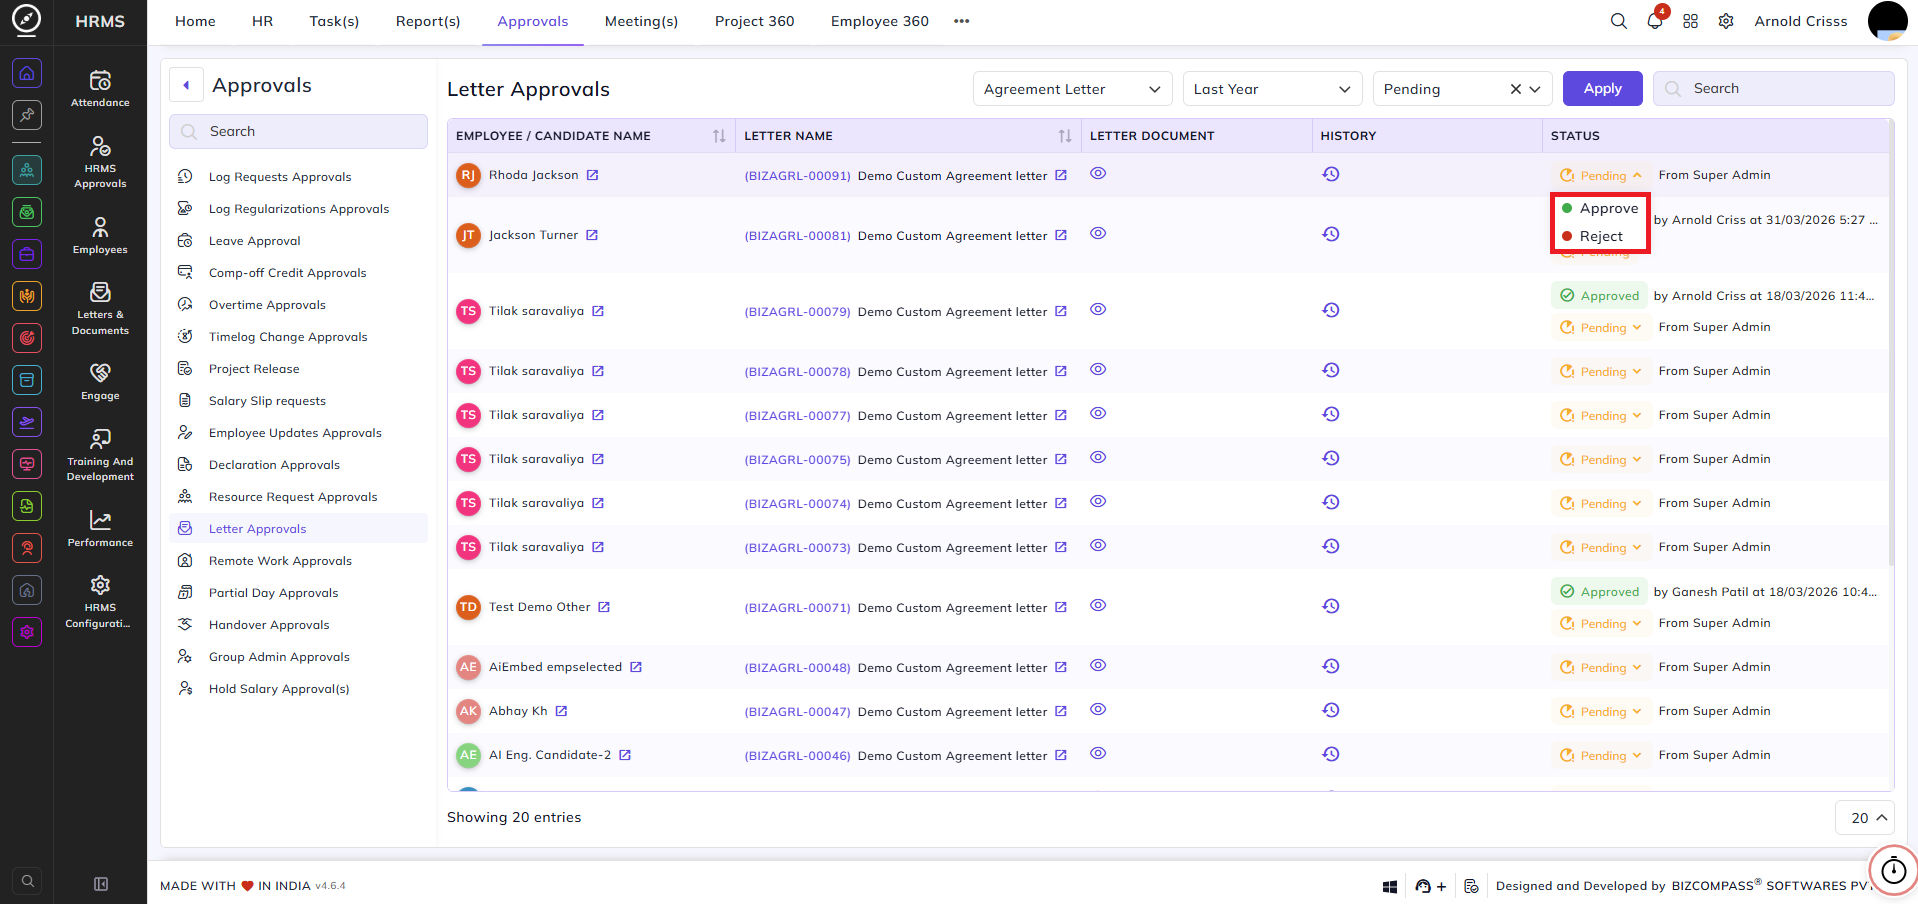Open the 20 entries per page dropdown

[1865, 817]
